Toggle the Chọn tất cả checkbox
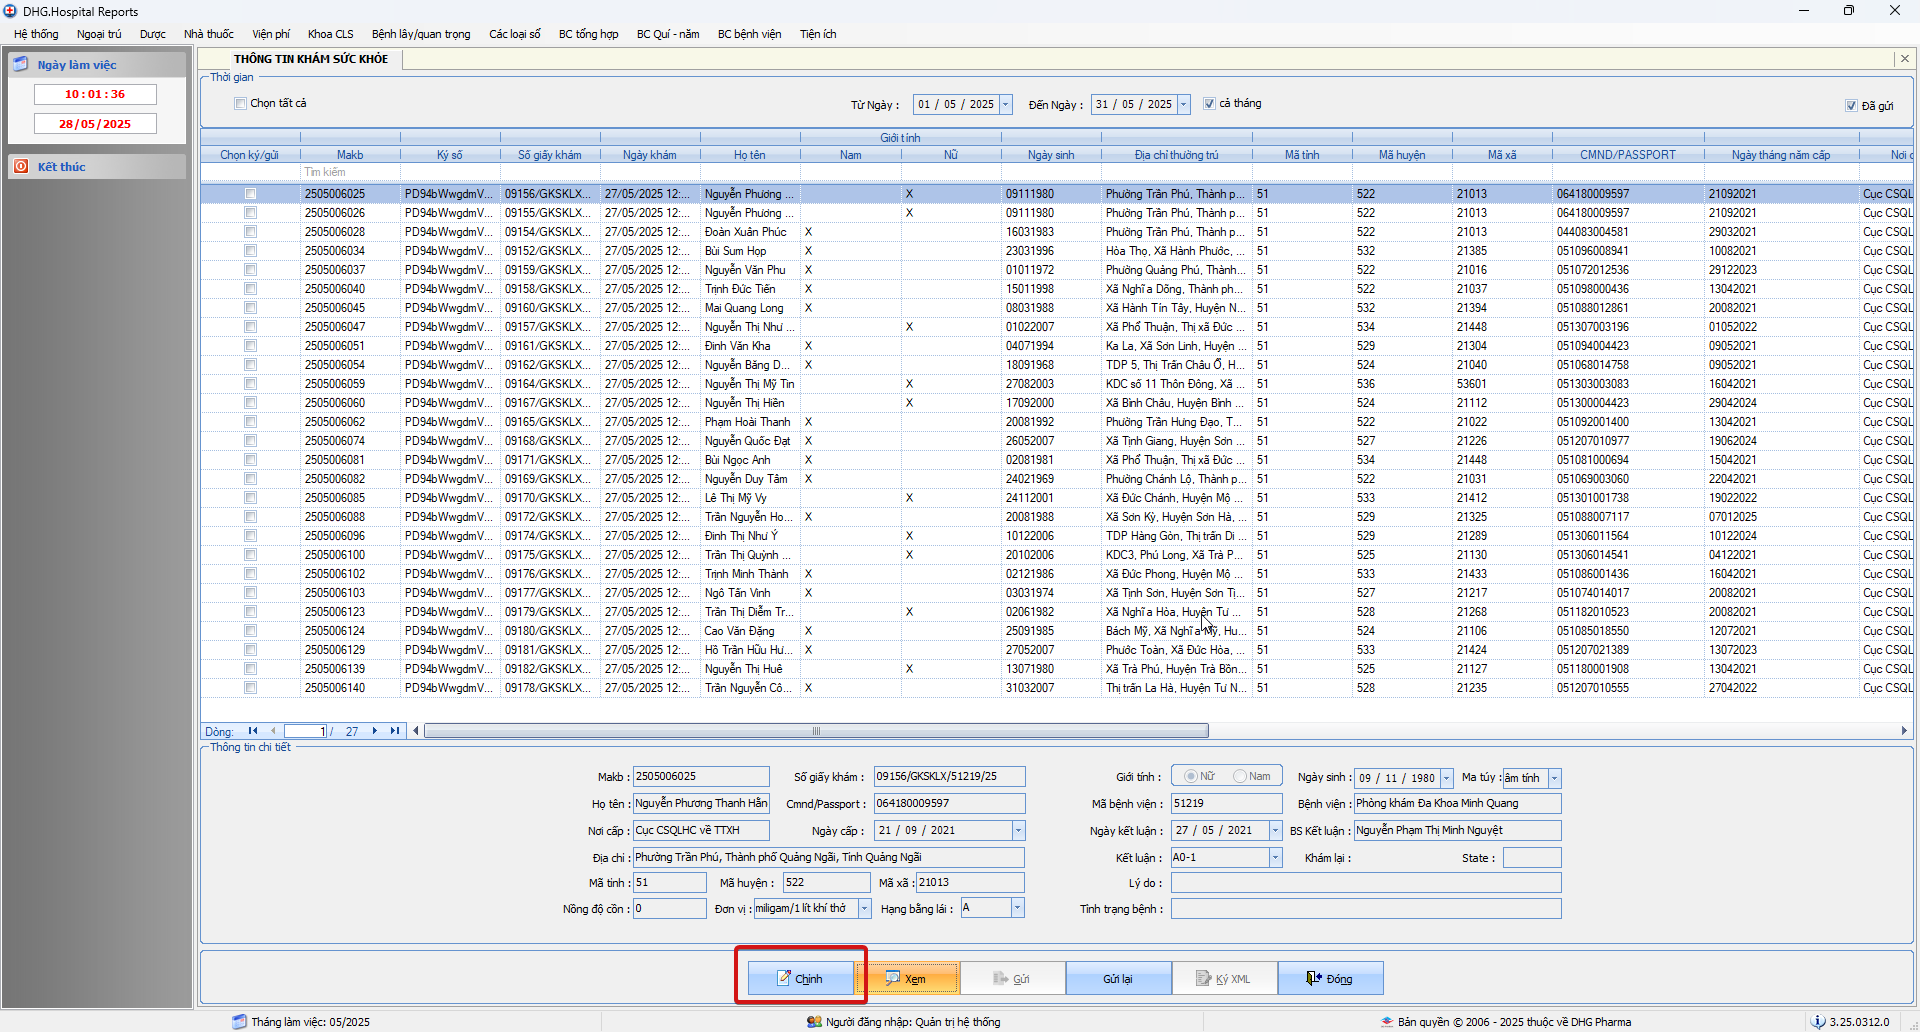This screenshot has height=1032, width=1920. click(x=240, y=103)
